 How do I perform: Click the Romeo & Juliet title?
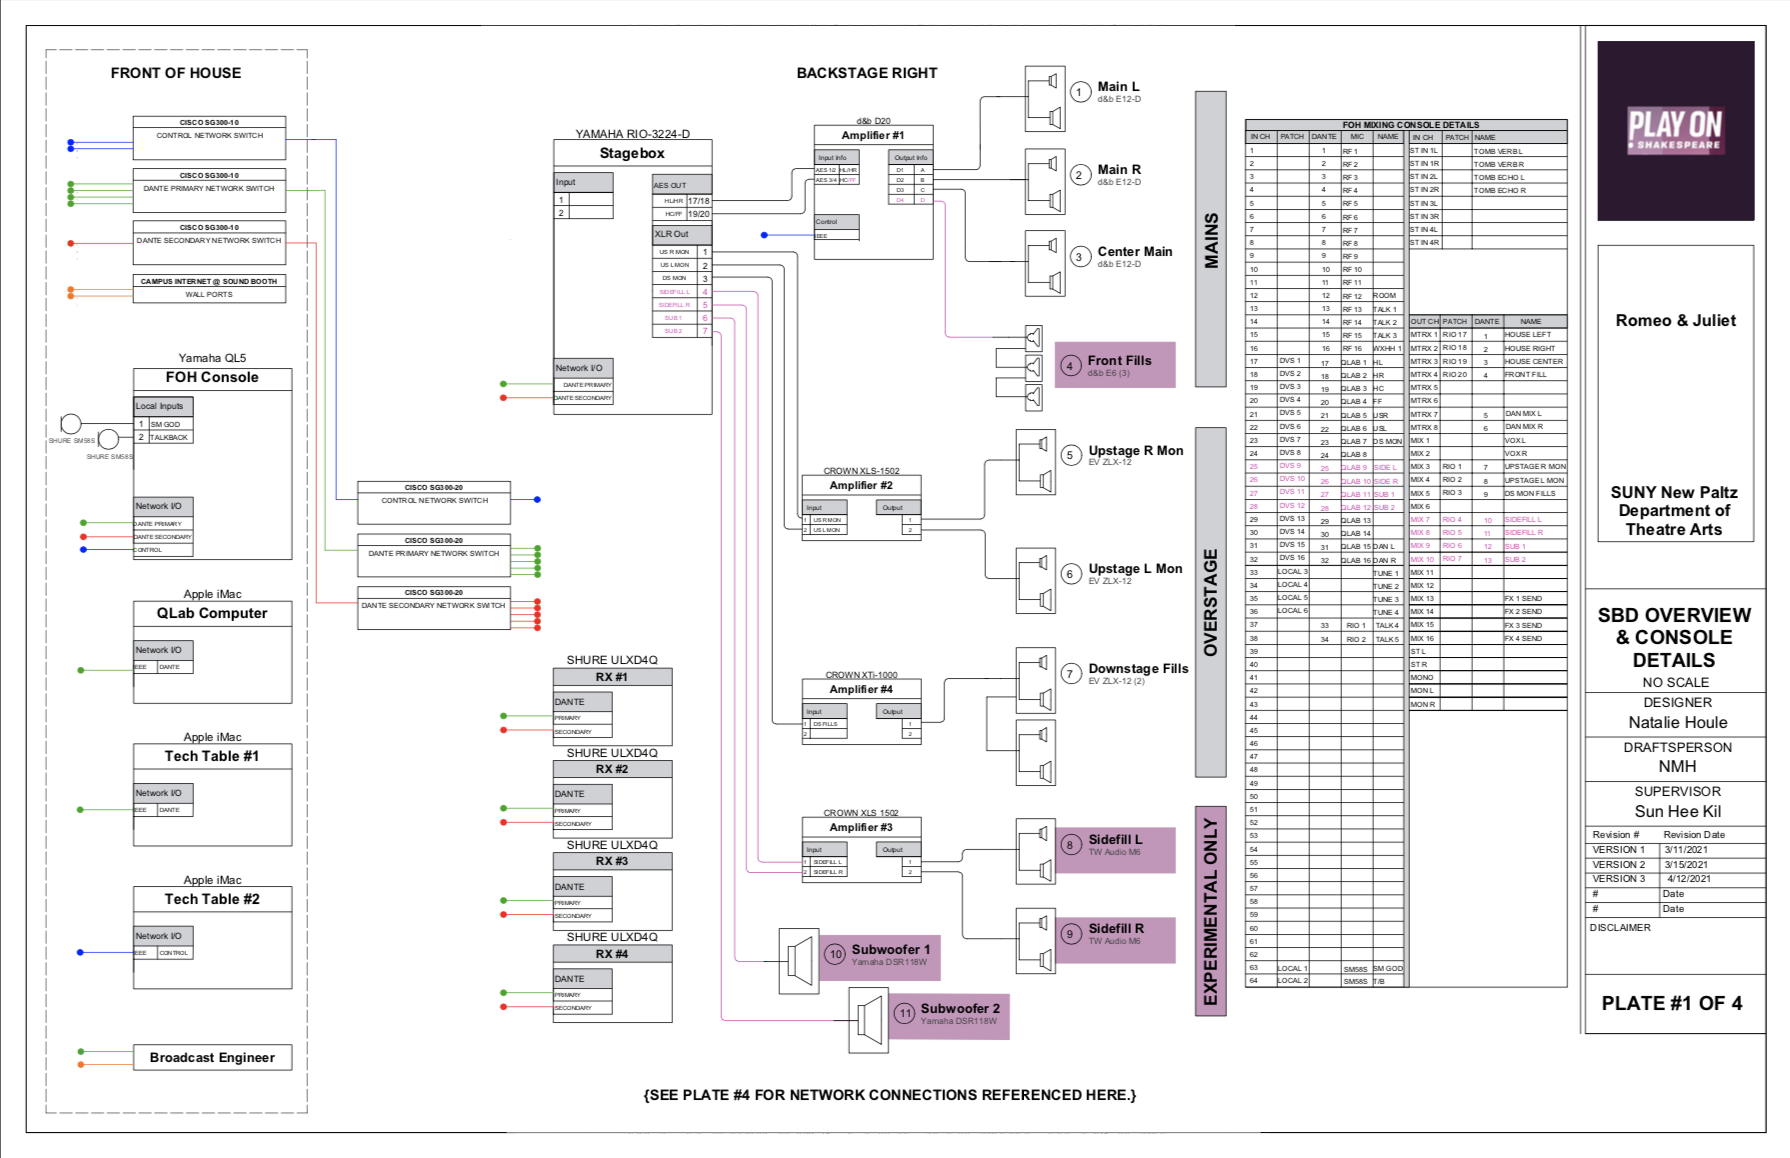pos(1675,321)
